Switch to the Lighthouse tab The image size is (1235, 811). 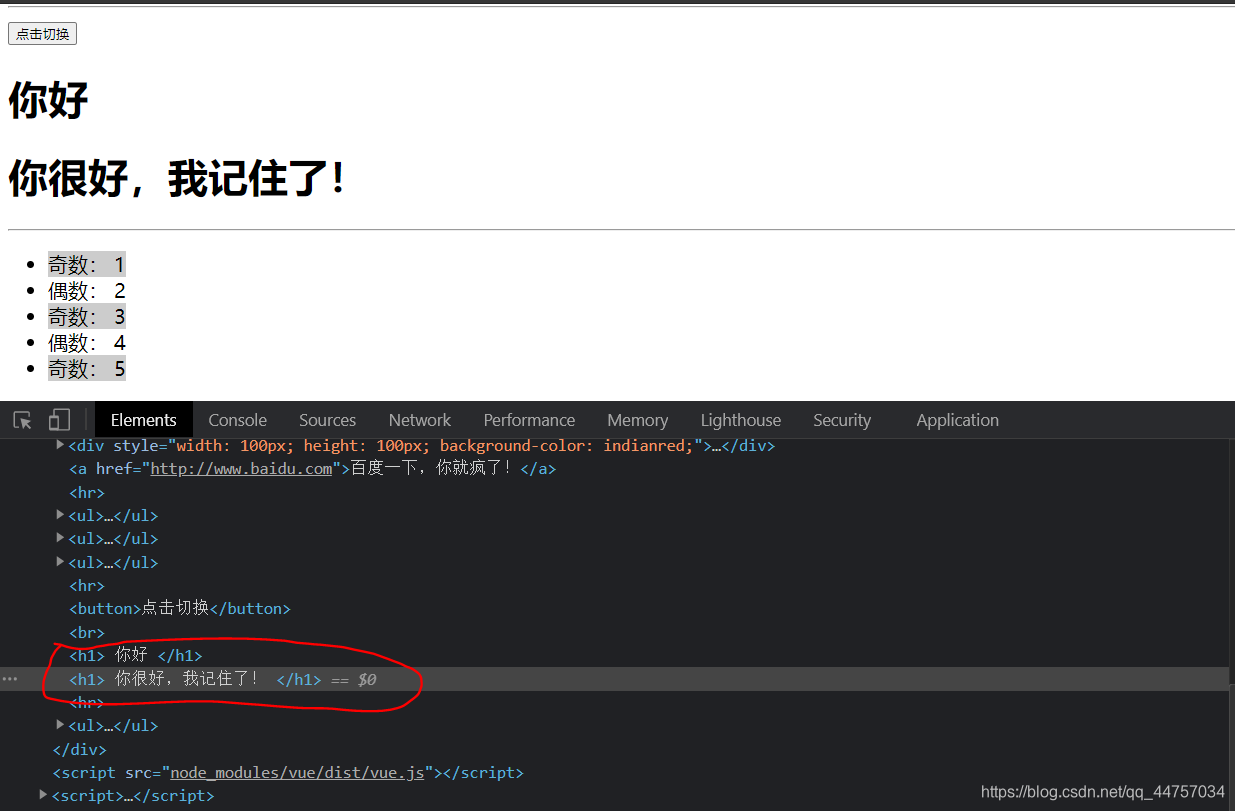click(x=741, y=420)
